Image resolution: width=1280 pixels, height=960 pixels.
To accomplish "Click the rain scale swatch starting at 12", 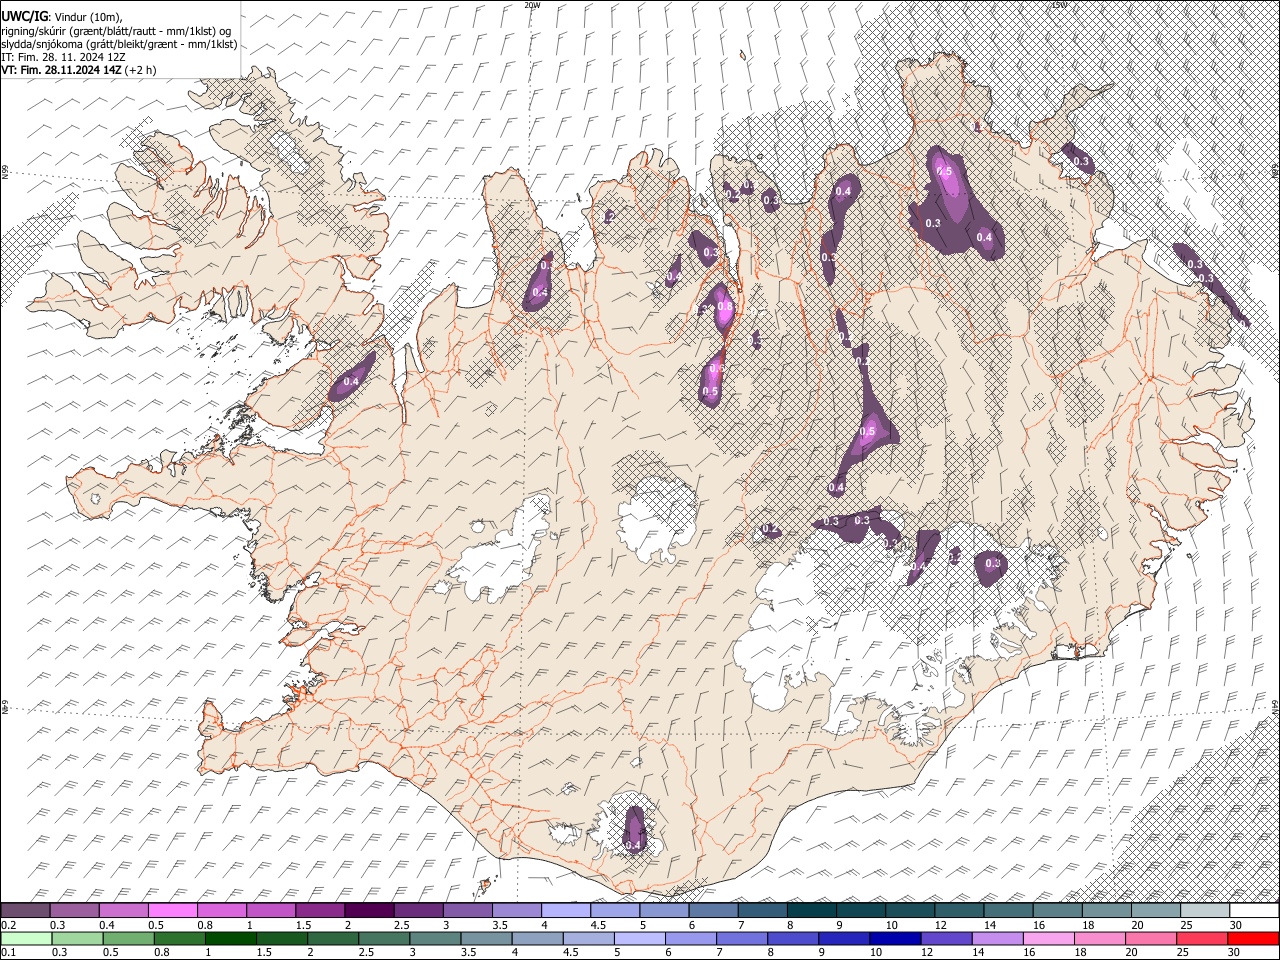I will pyautogui.click(x=946, y=939).
